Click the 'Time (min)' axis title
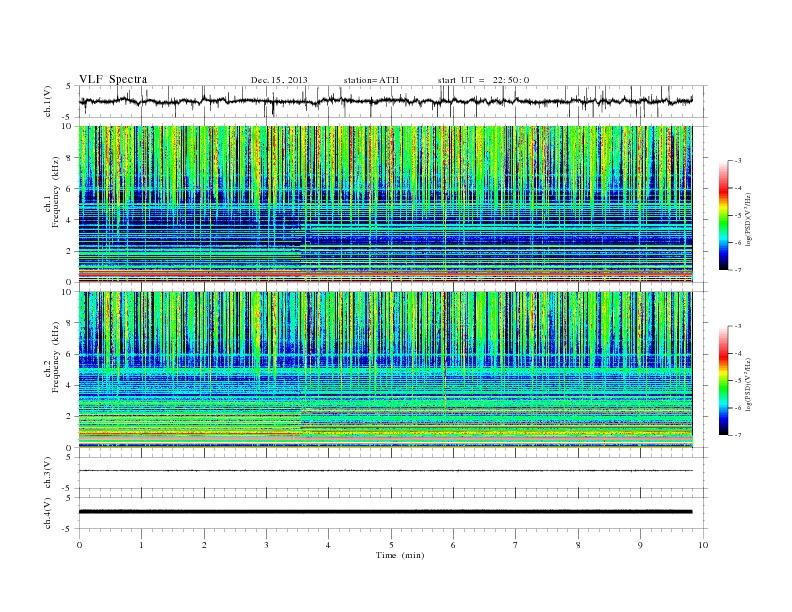792x612 pixels. pos(400,555)
